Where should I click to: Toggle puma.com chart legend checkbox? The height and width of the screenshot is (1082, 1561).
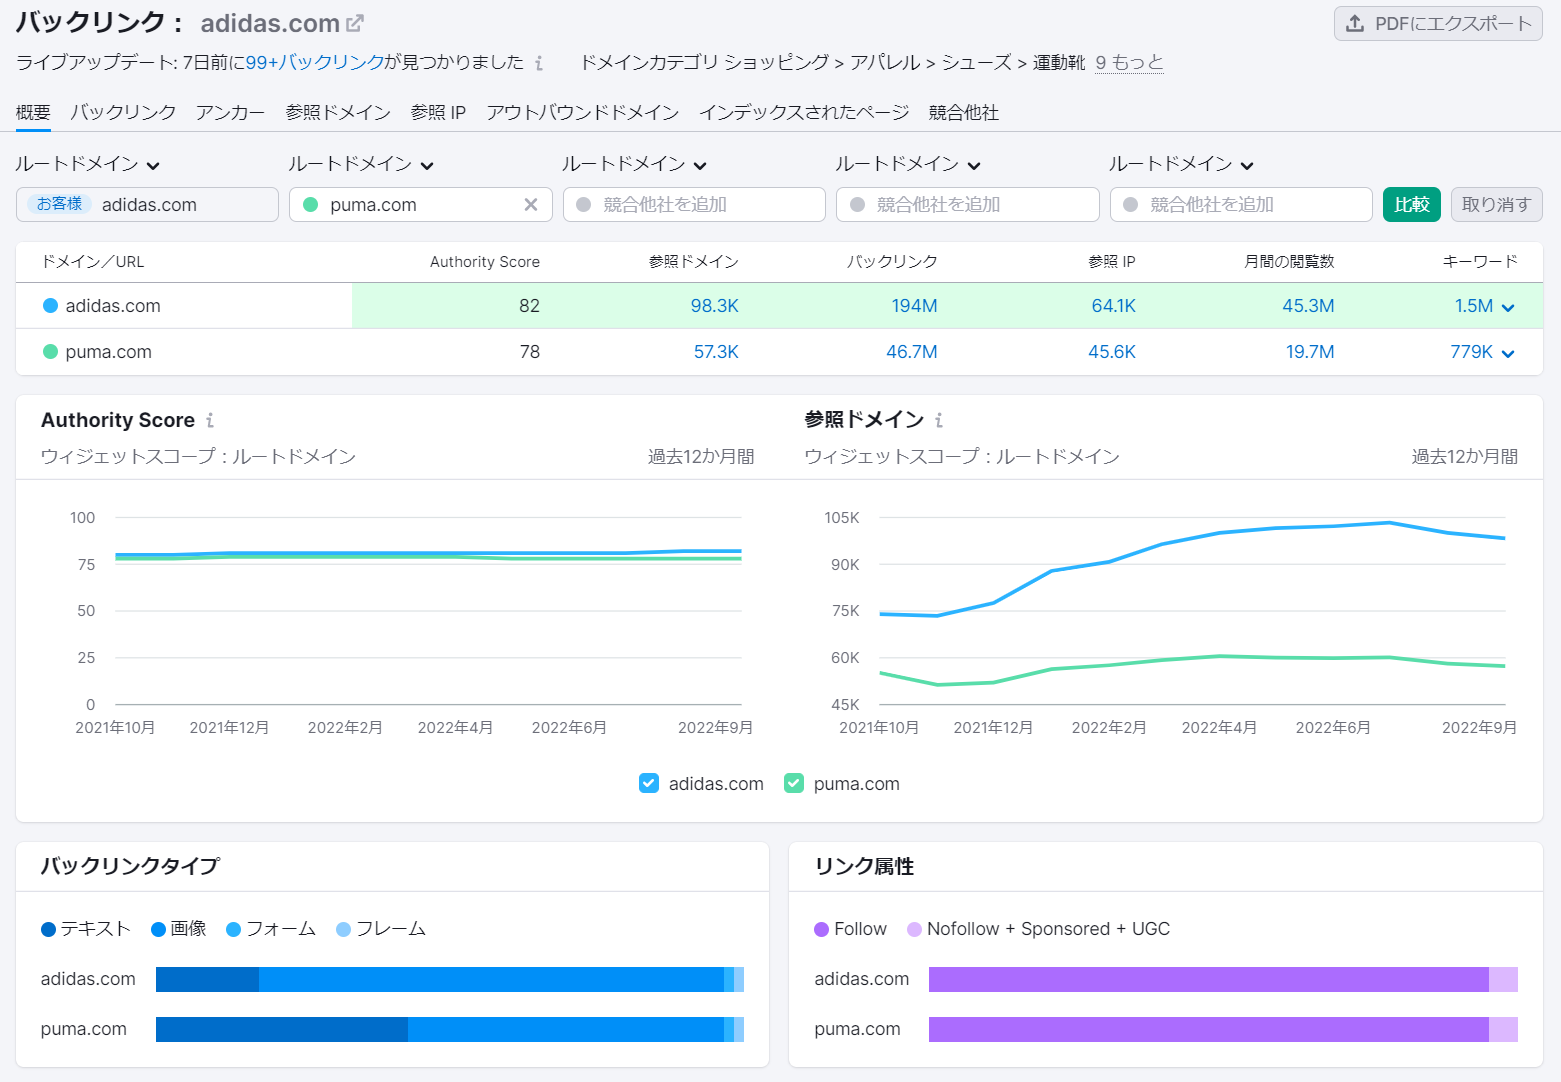click(794, 783)
